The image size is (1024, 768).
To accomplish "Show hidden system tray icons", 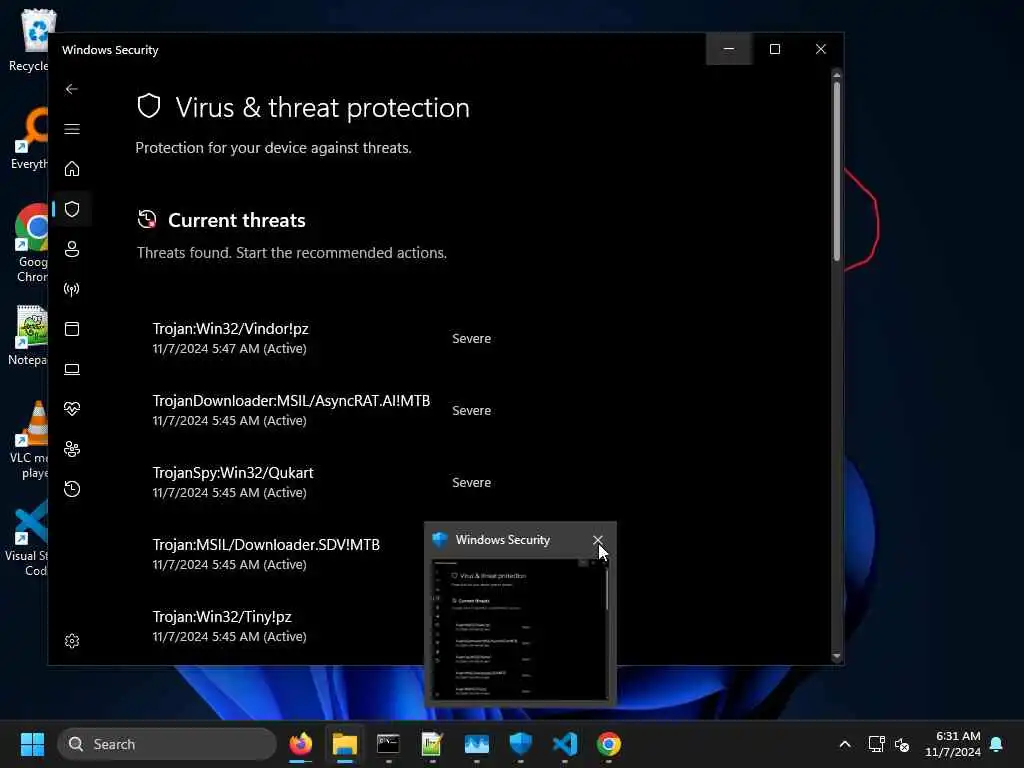I will (844, 744).
